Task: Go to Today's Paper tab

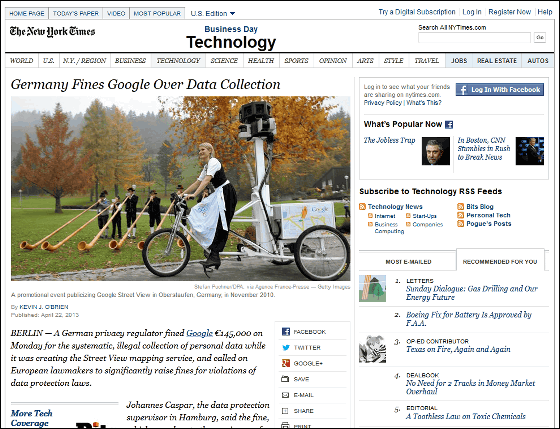Action: [x=76, y=14]
